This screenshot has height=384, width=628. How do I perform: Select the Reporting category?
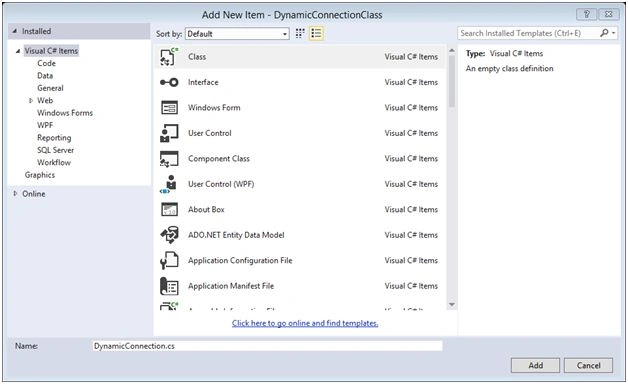point(54,138)
